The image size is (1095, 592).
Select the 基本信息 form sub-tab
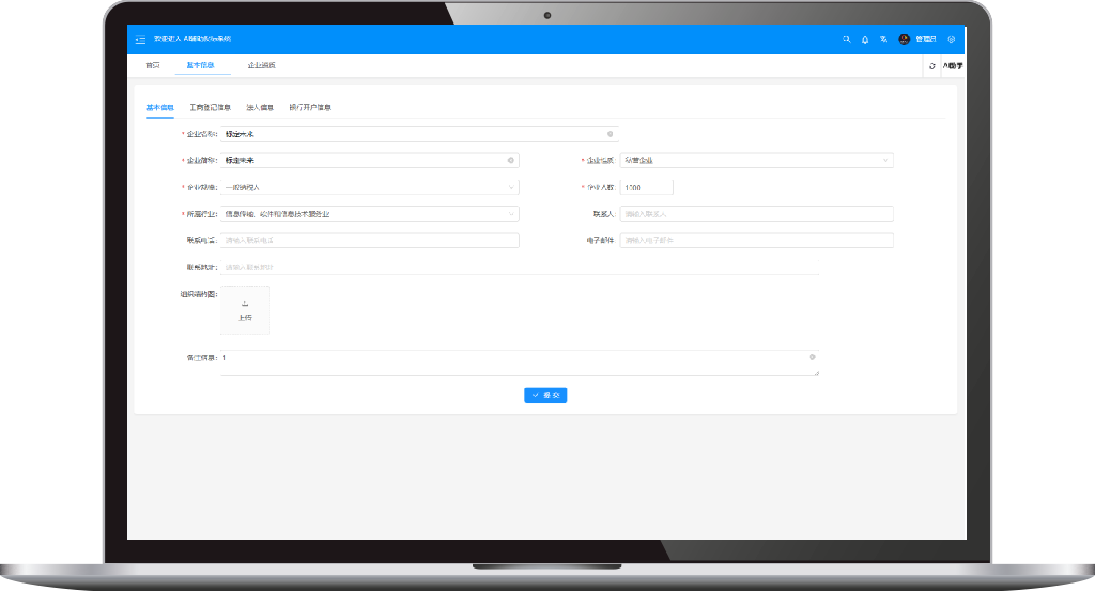[160, 108]
